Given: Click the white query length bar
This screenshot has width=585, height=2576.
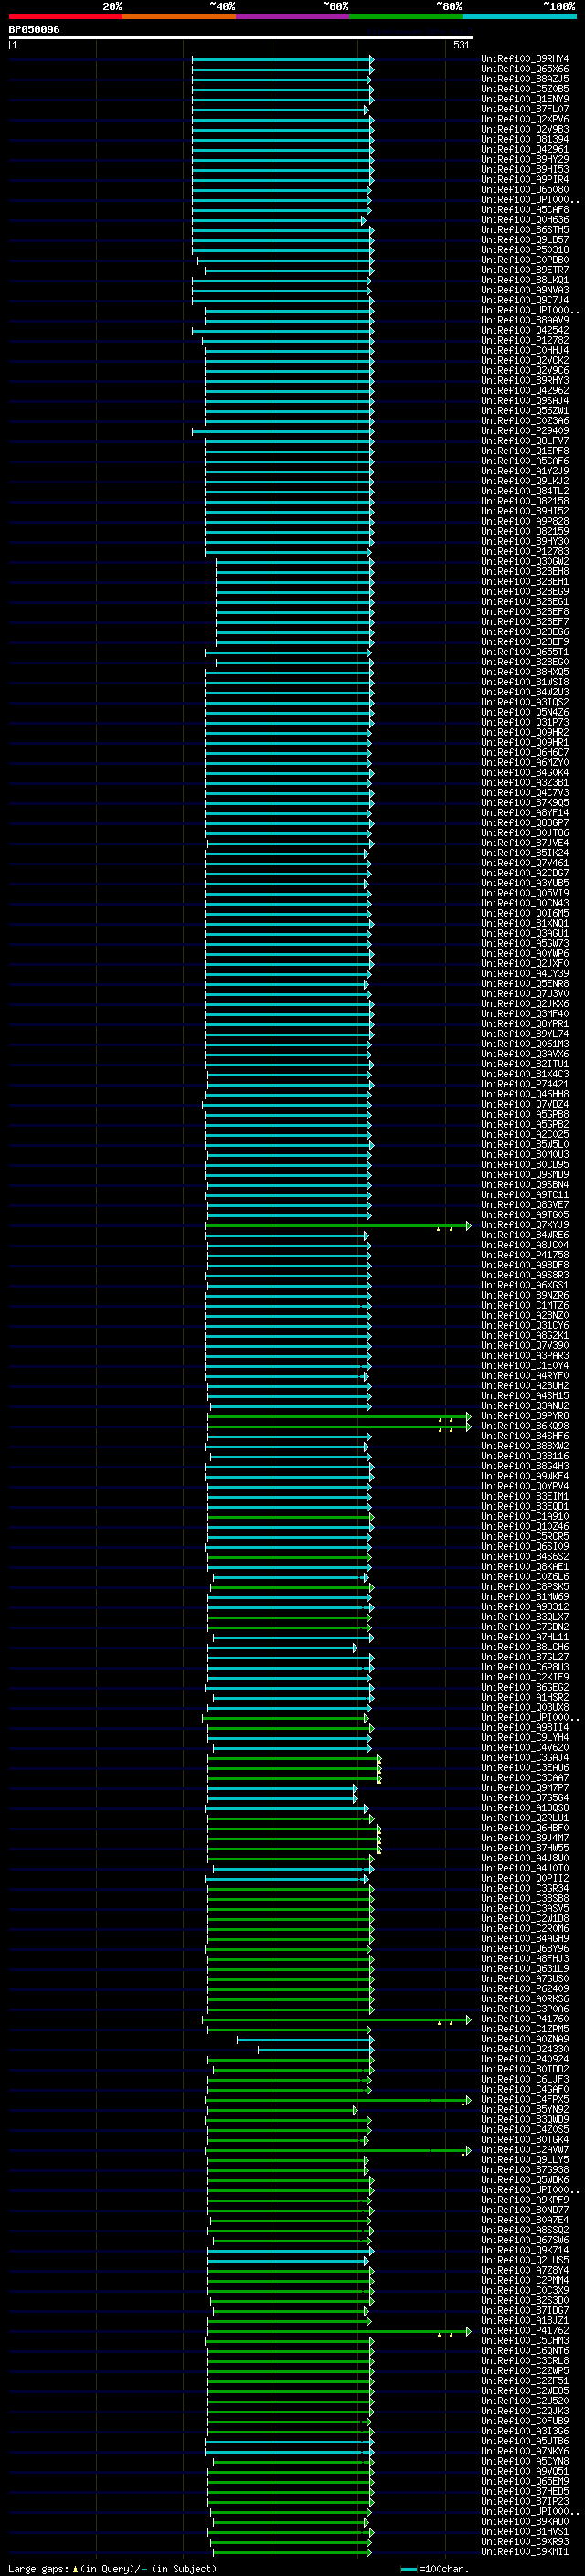Looking at the screenshot, I should coord(241,37).
